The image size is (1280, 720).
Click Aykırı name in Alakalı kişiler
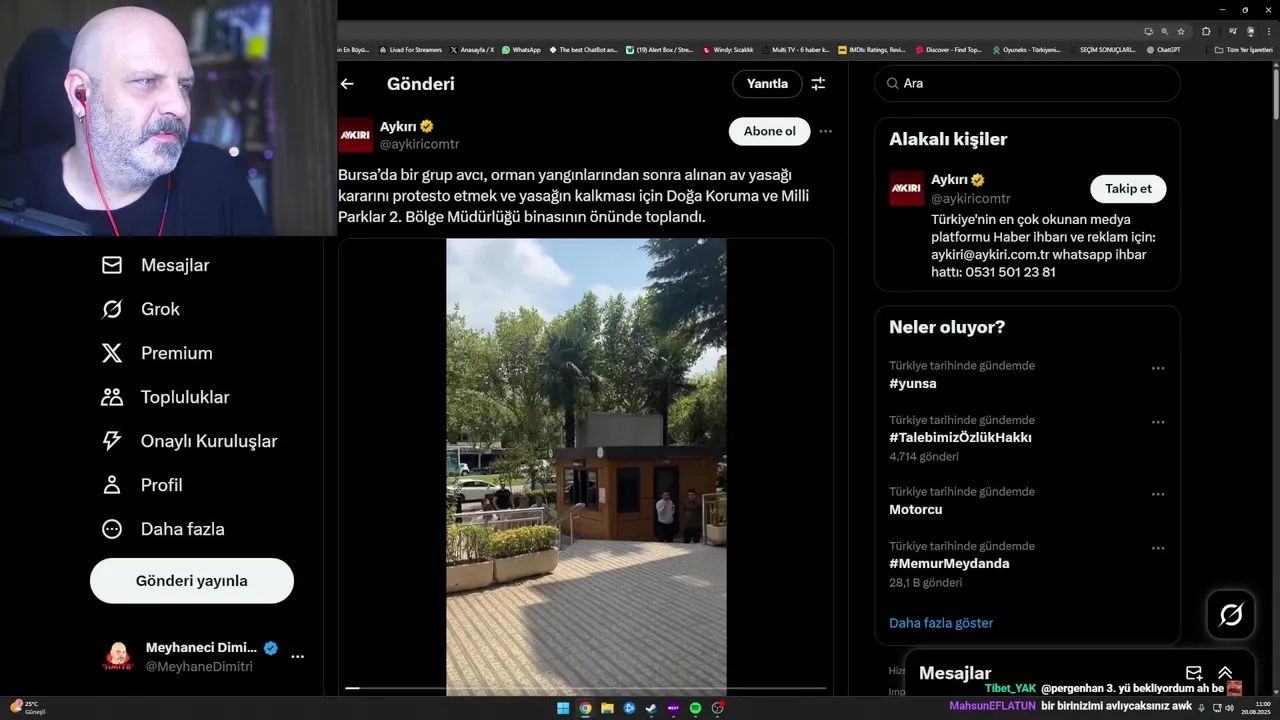point(949,180)
